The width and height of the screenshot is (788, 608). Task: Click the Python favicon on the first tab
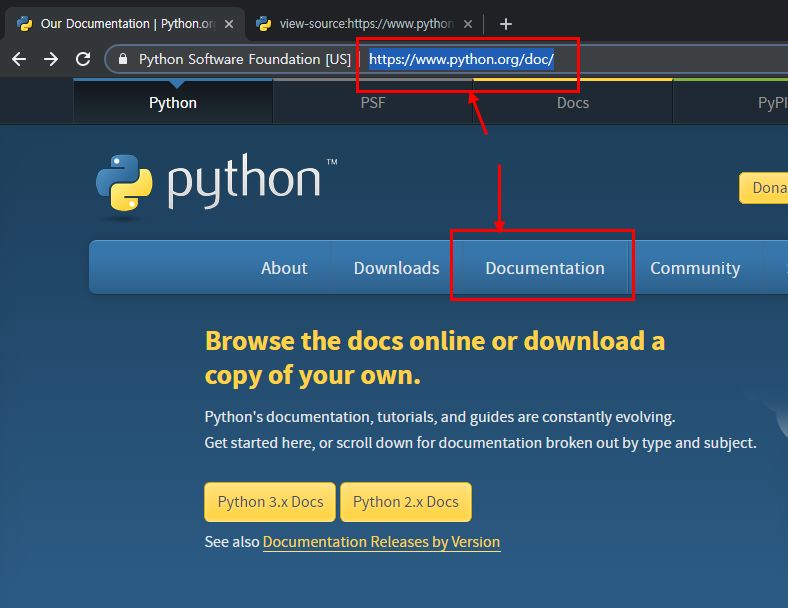pos(25,24)
